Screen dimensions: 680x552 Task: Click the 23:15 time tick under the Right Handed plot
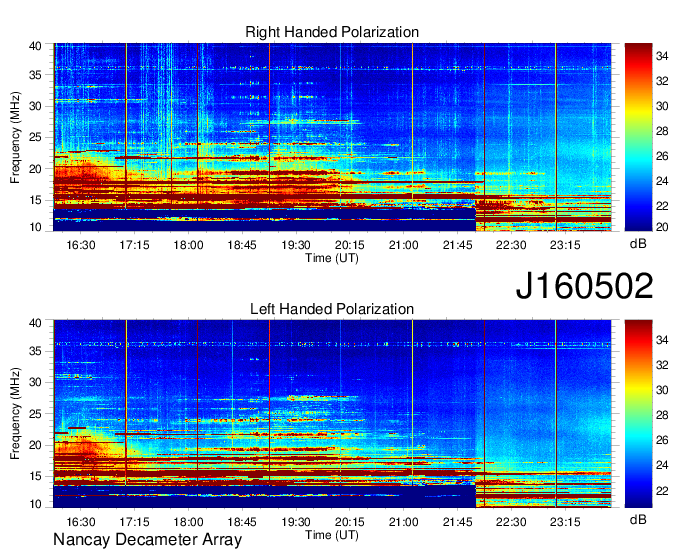point(565,245)
